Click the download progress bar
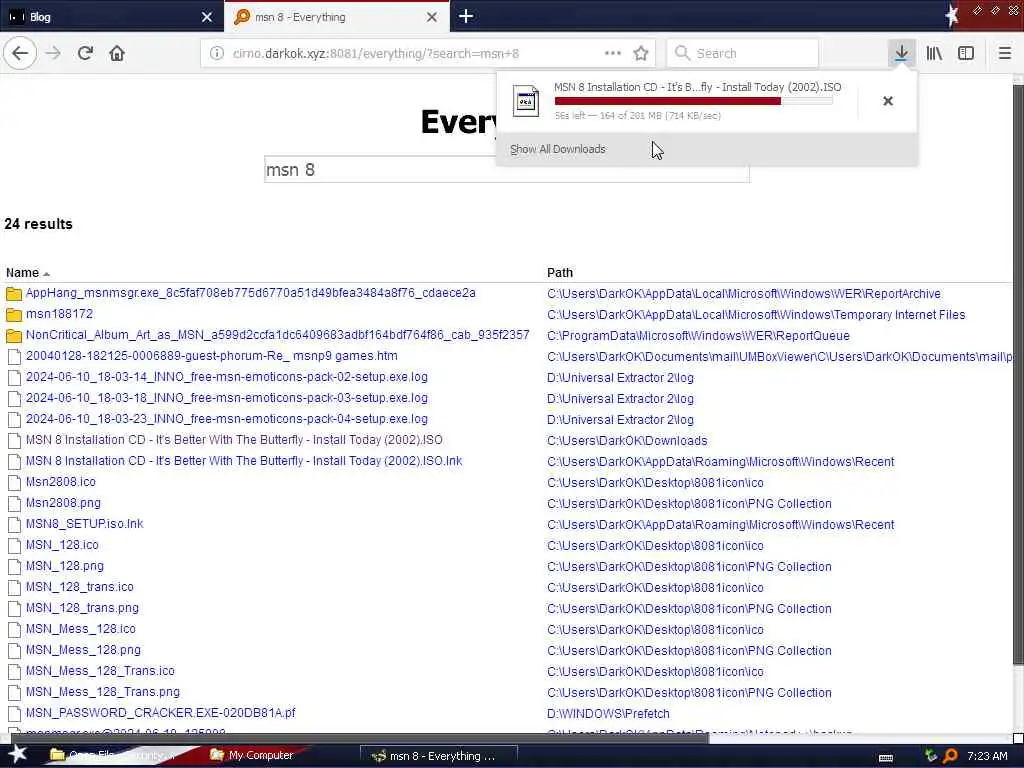Image resolution: width=1024 pixels, height=768 pixels. pos(694,101)
